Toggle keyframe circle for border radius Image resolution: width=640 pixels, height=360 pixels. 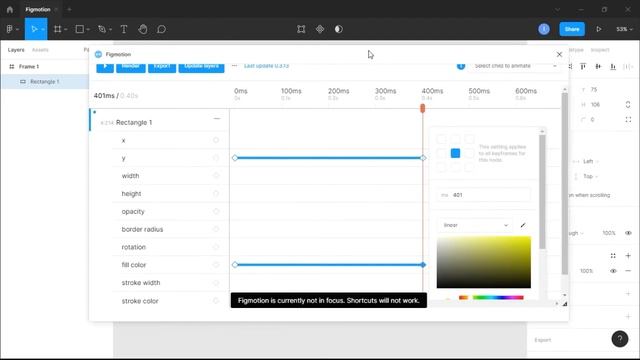point(216,229)
